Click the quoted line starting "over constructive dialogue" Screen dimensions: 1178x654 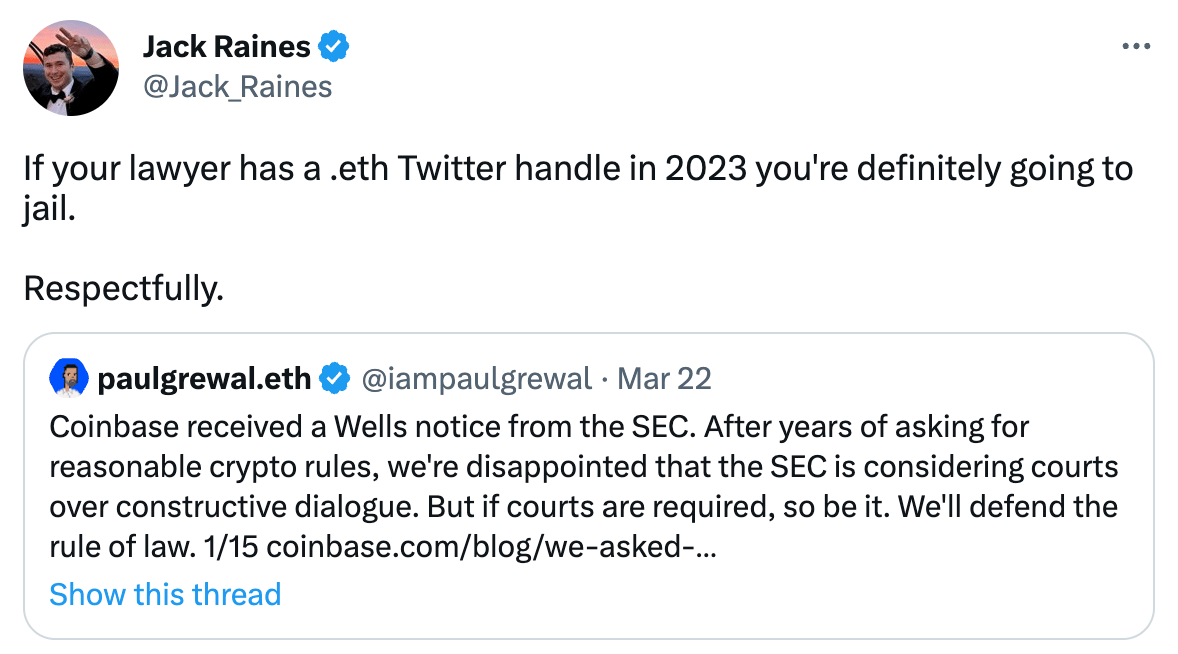(583, 508)
